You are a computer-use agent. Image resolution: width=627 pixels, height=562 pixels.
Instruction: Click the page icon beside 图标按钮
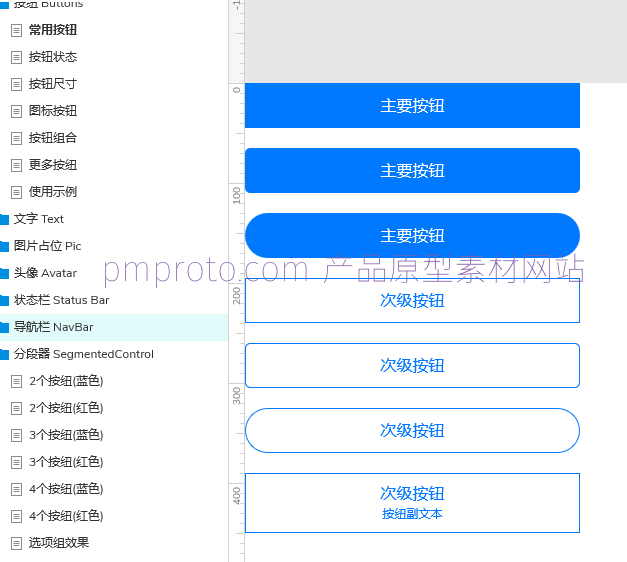pos(16,111)
